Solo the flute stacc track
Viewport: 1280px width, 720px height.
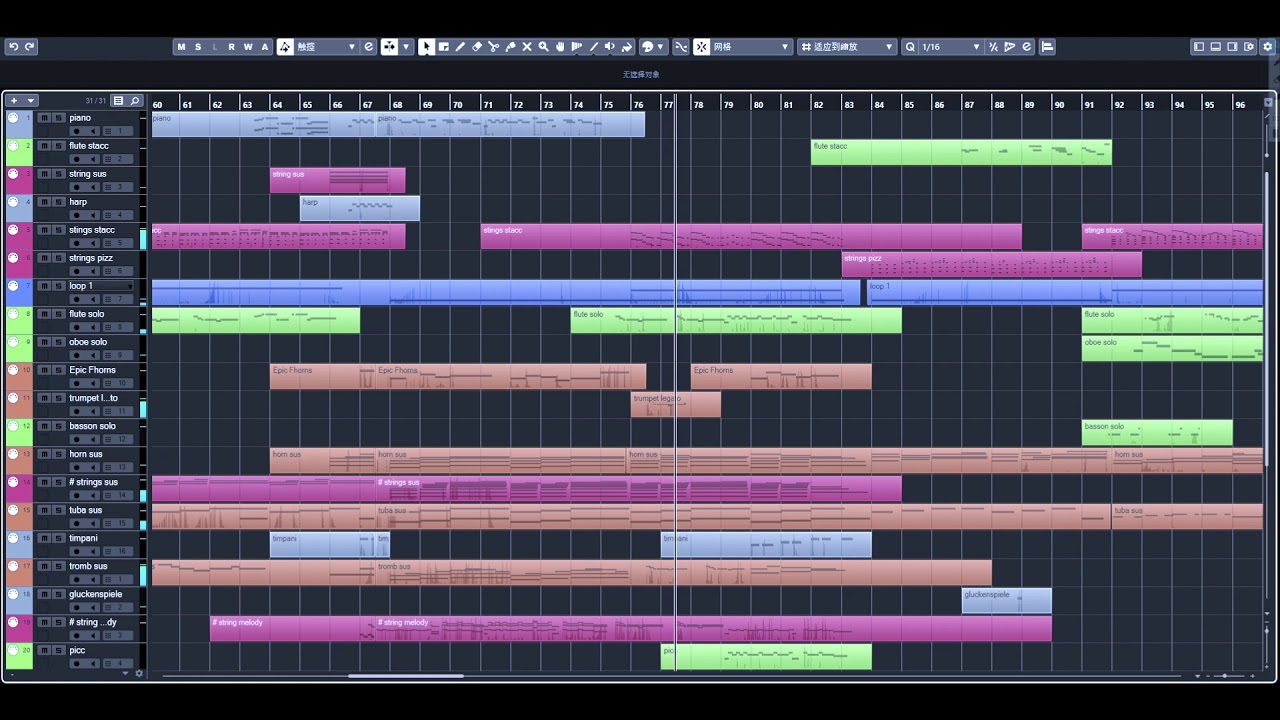(59, 145)
